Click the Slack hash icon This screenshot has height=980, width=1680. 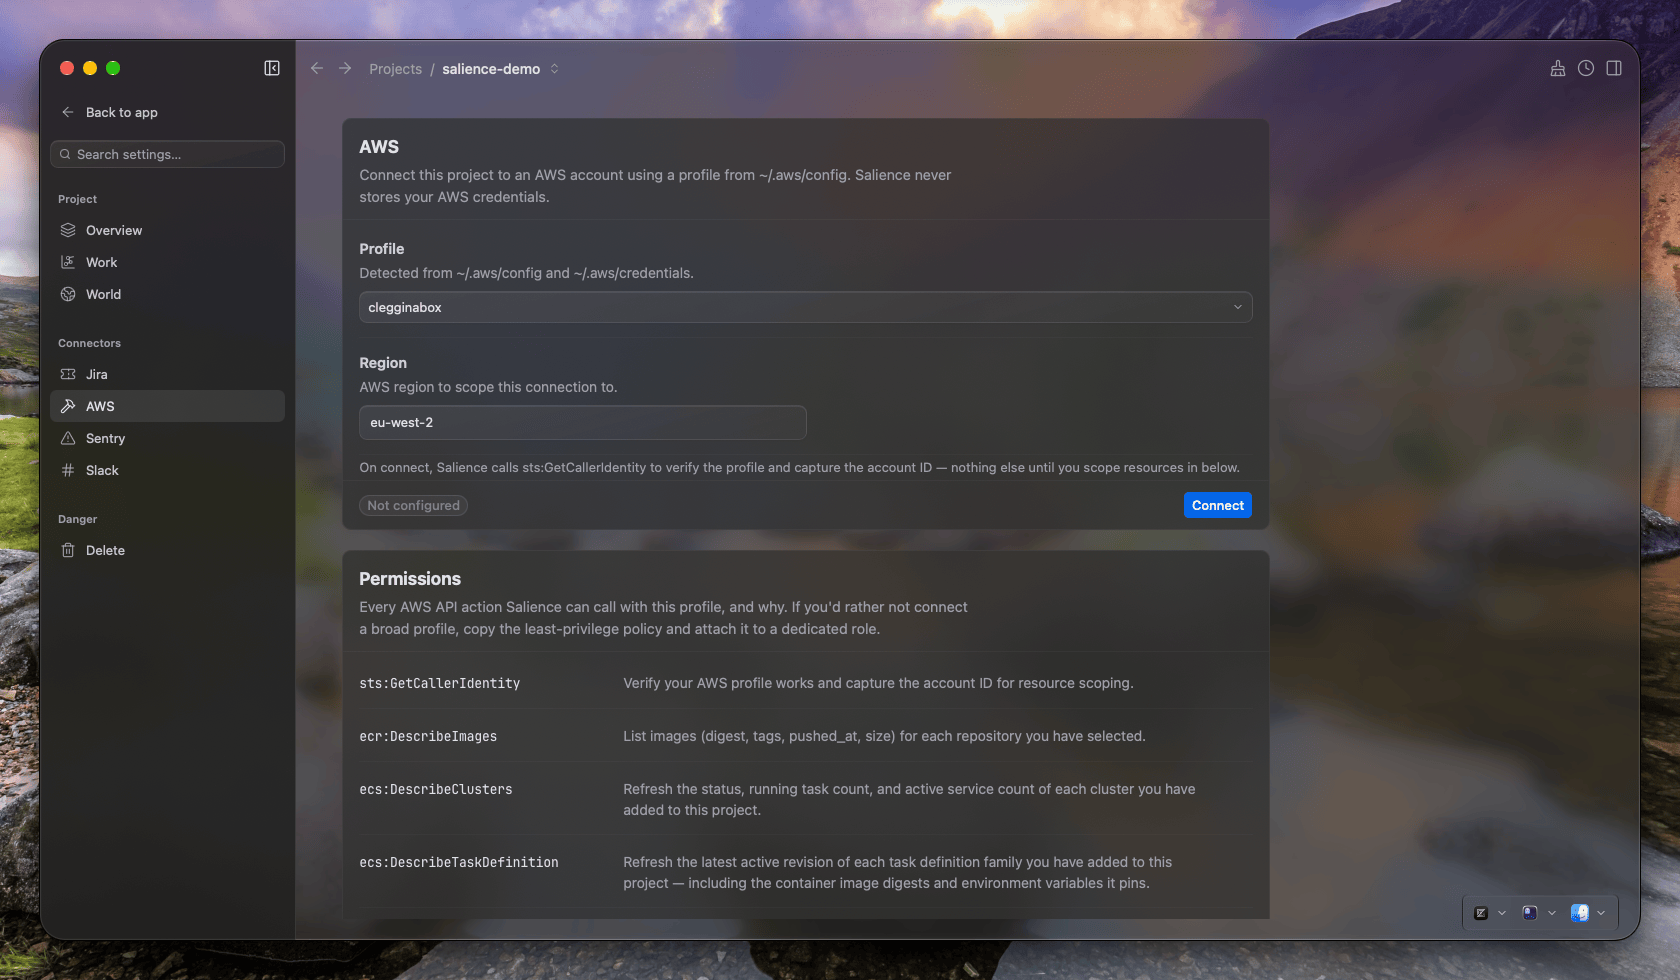click(x=68, y=470)
